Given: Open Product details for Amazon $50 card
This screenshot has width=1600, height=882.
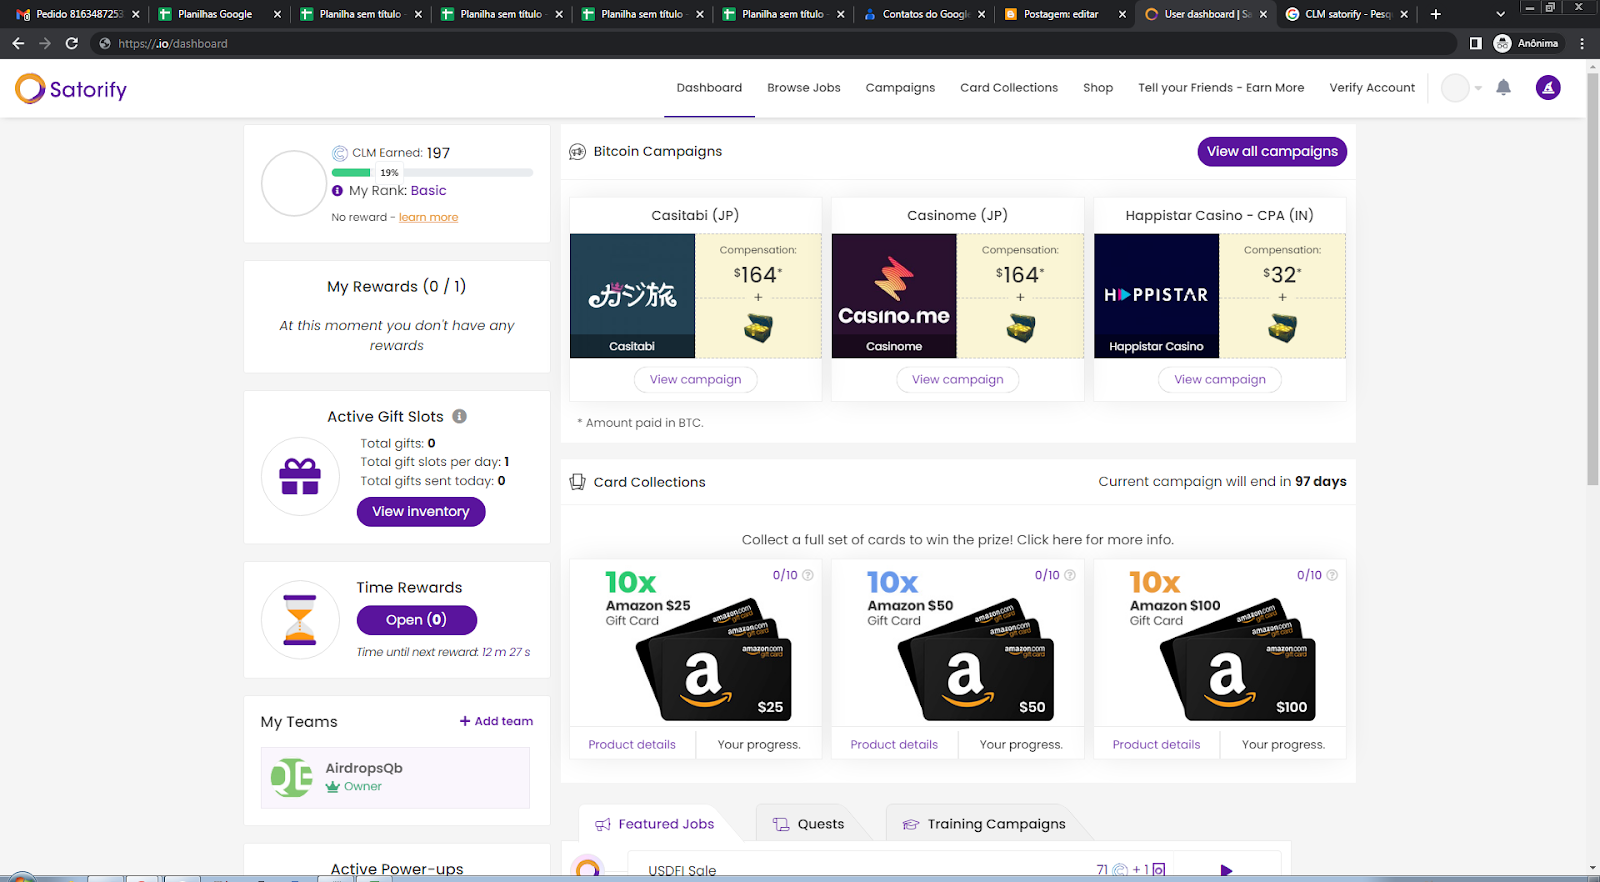Looking at the screenshot, I should [894, 745].
